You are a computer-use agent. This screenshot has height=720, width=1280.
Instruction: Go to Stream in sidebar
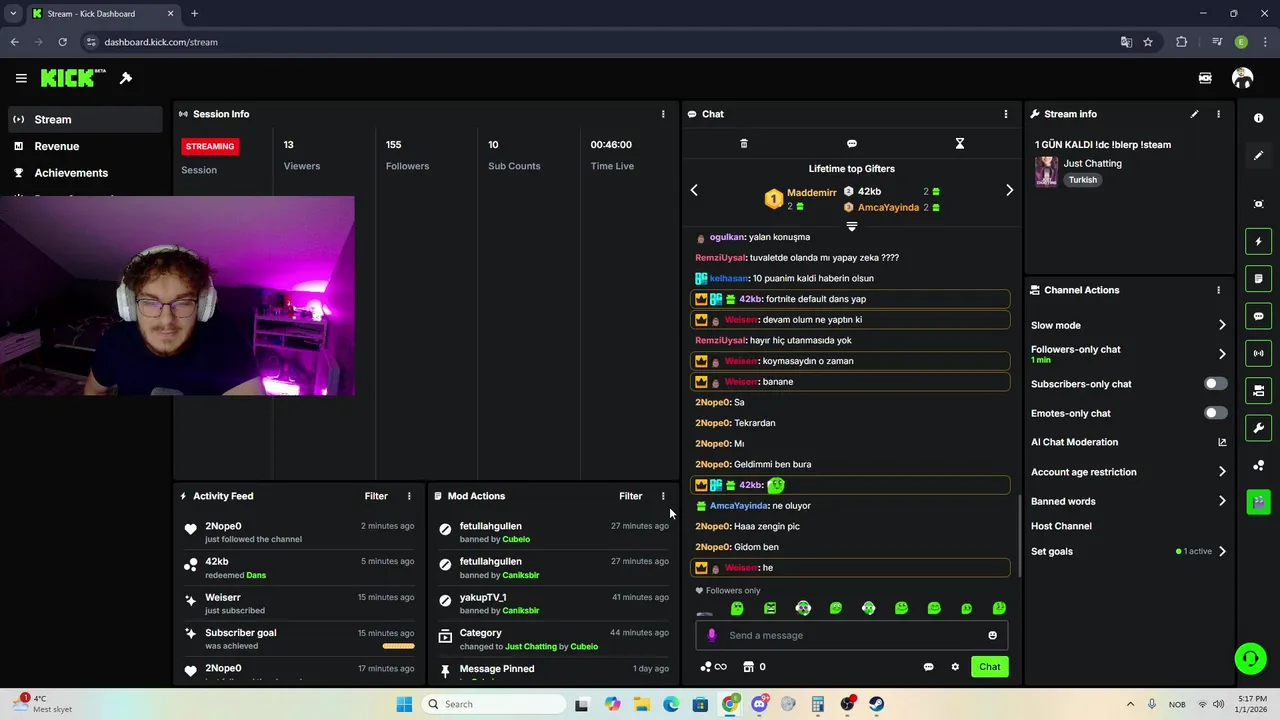coord(85,119)
